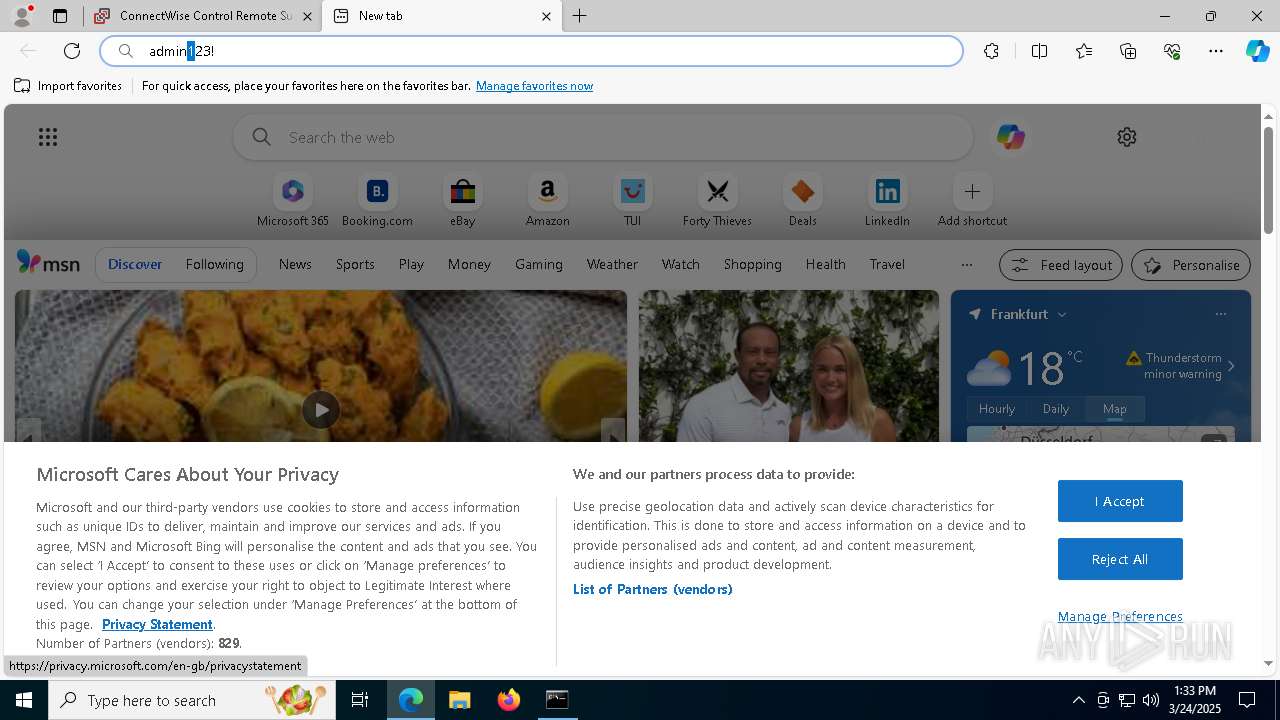Open Manage Preferences link
Image resolution: width=1280 pixels, height=720 pixels.
[x=1120, y=616]
